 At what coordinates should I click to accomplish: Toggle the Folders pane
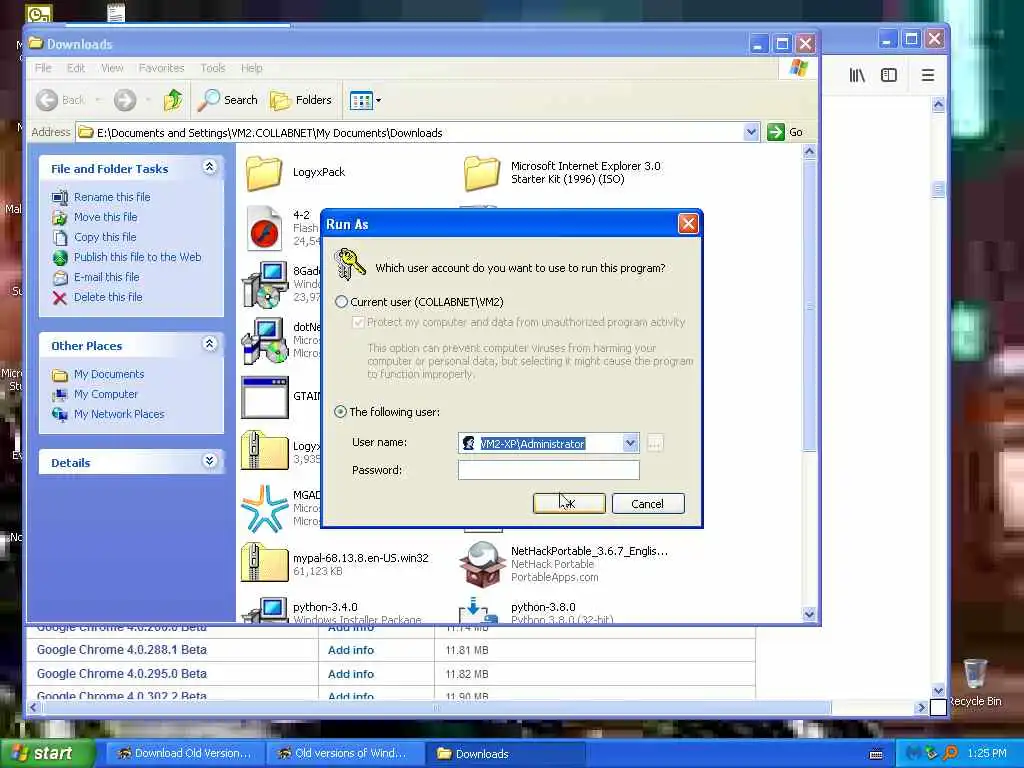[x=301, y=100]
